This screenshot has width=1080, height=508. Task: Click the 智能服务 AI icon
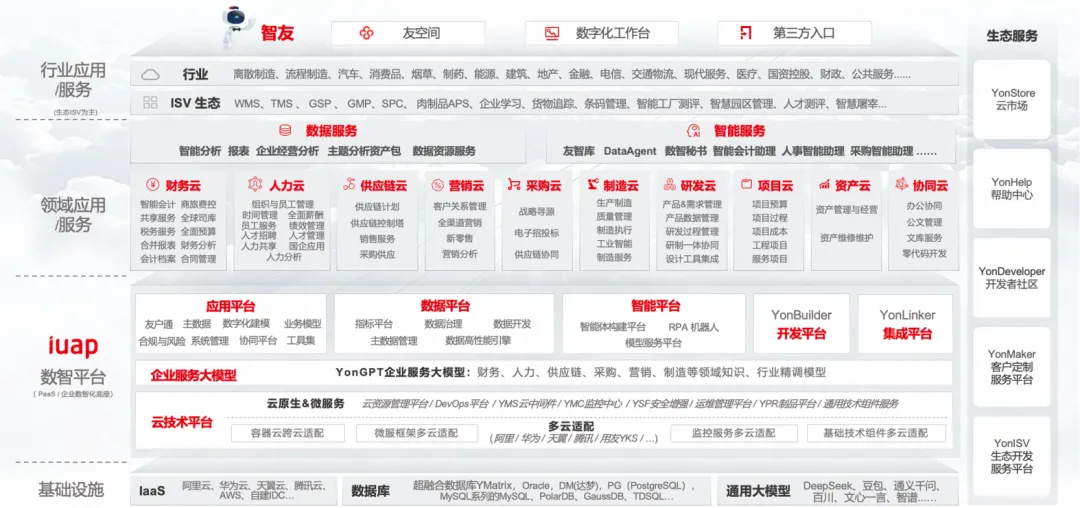(694, 131)
